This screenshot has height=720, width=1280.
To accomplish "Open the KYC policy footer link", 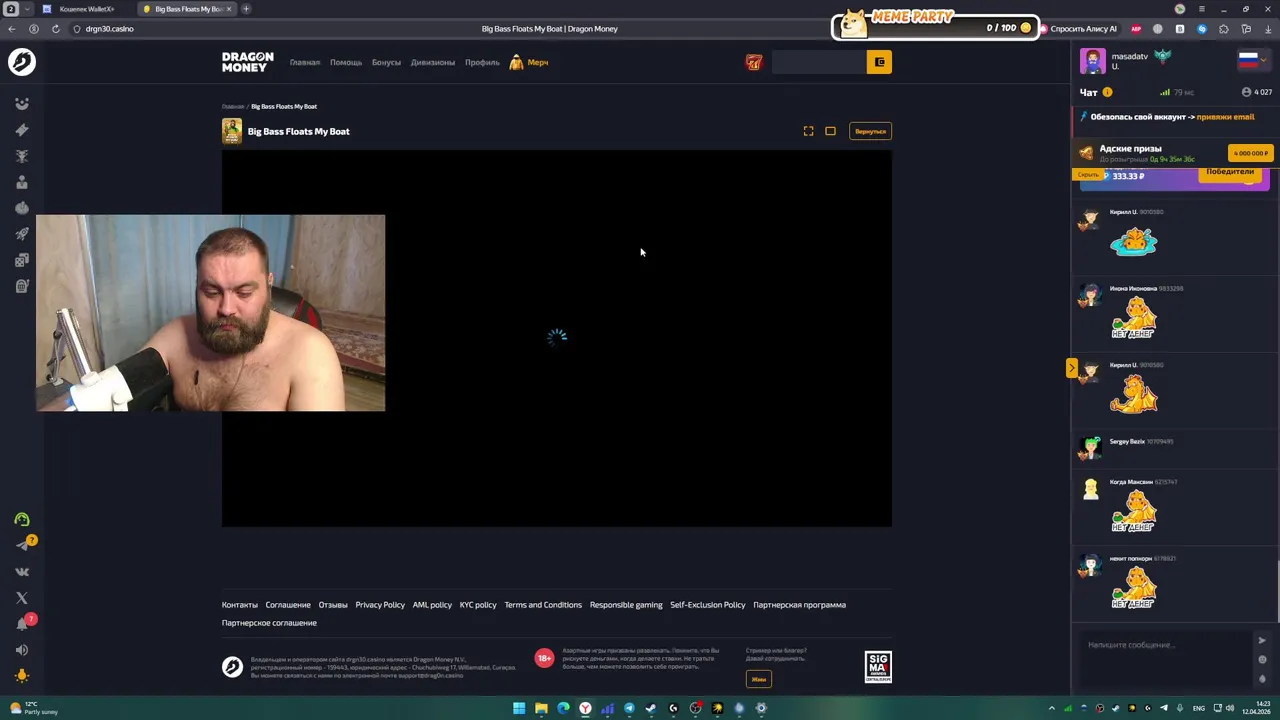I will coord(478,605).
